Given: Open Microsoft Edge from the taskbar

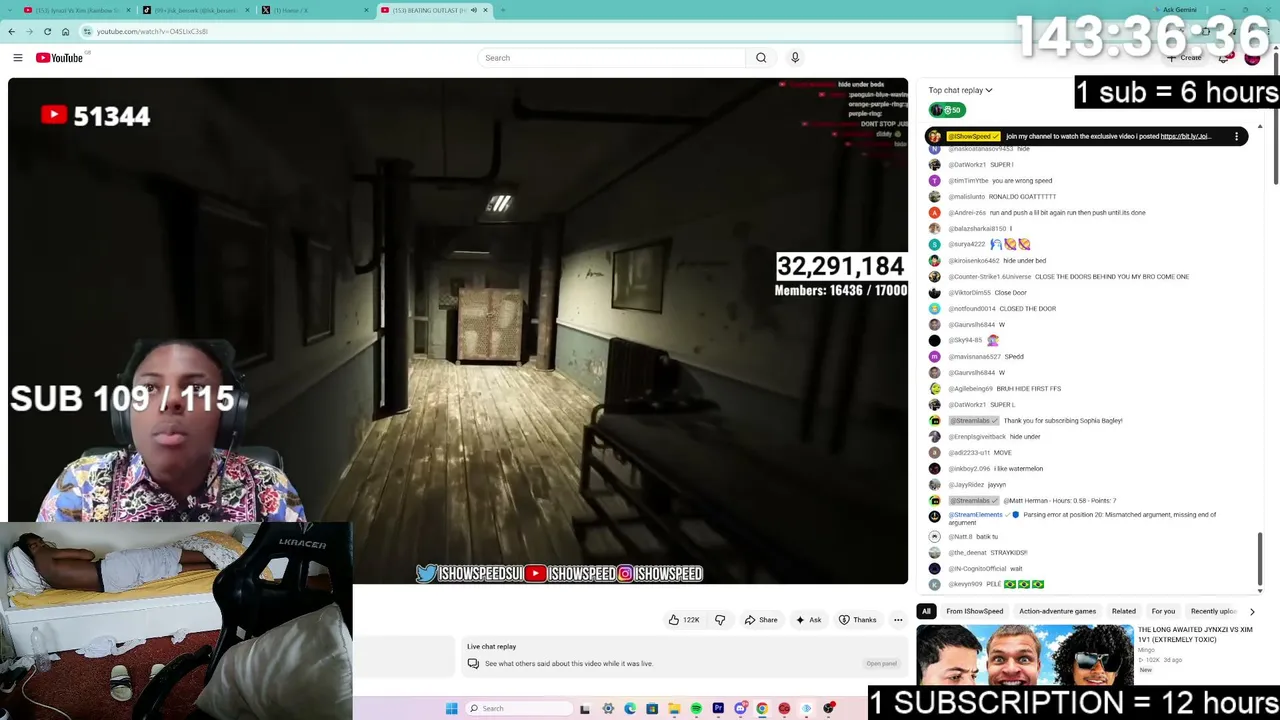Looking at the screenshot, I should (630, 708).
